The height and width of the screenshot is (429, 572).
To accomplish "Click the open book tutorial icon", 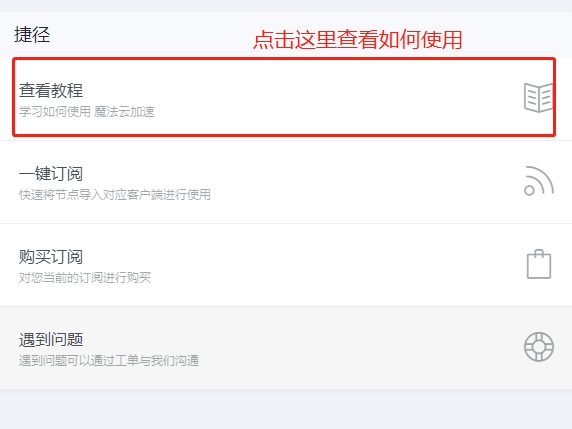I will pyautogui.click(x=538, y=97).
